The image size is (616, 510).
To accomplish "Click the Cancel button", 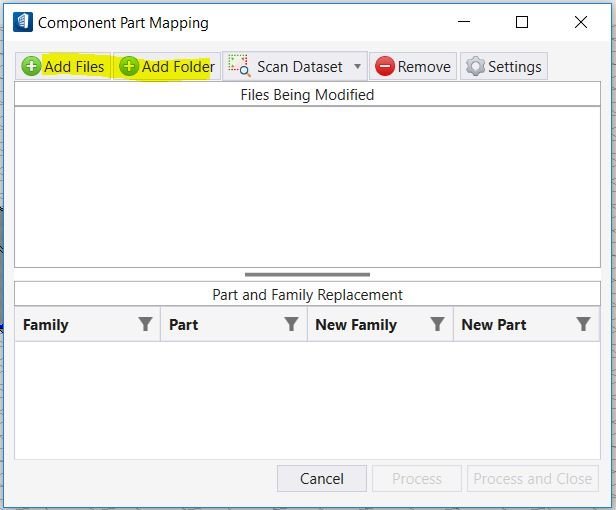I will 322,479.
